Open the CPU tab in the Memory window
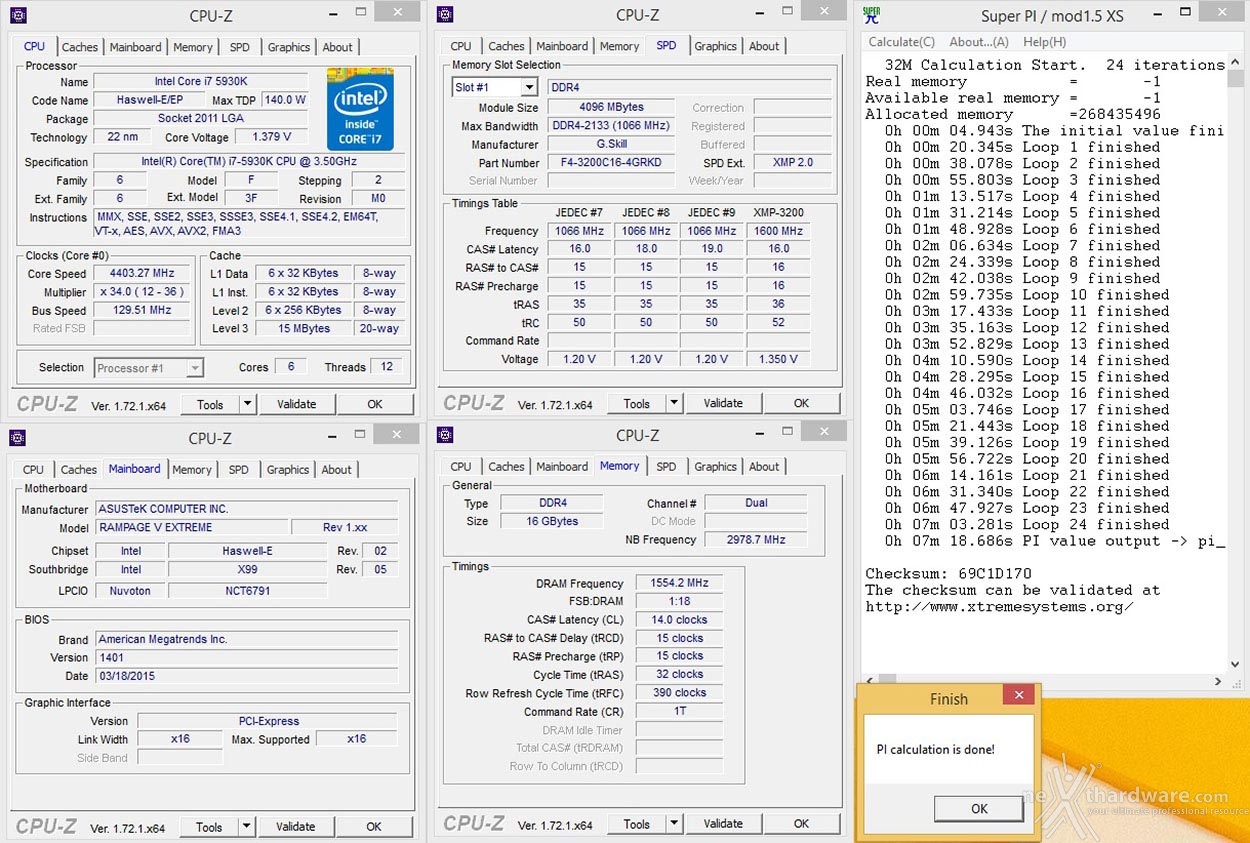1250x843 pixels. [461, 466]
